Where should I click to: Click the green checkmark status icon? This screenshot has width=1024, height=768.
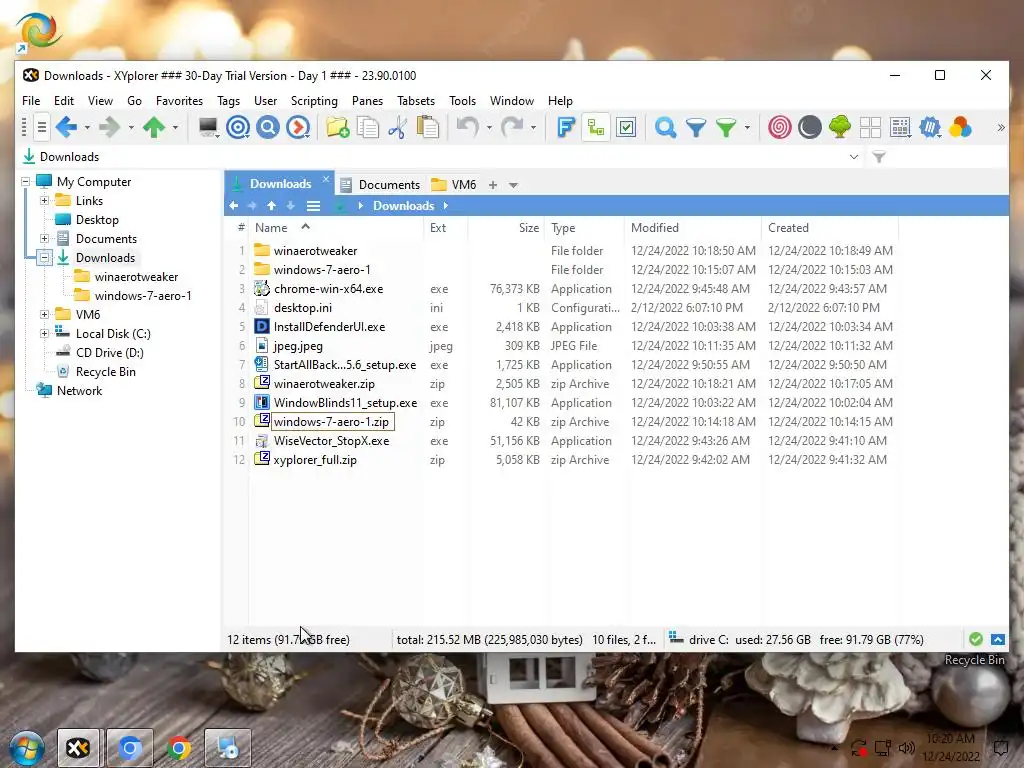(976, 639)
